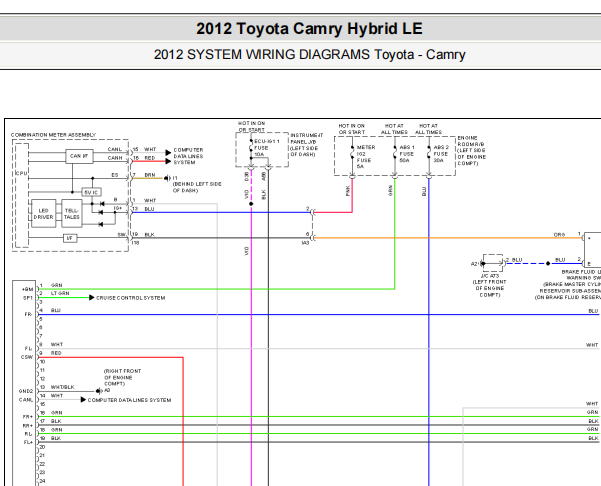Click the "CANH" label inside the meter assembly
The height and width of the screenshot is (486, 601).
tap(115, 158)
